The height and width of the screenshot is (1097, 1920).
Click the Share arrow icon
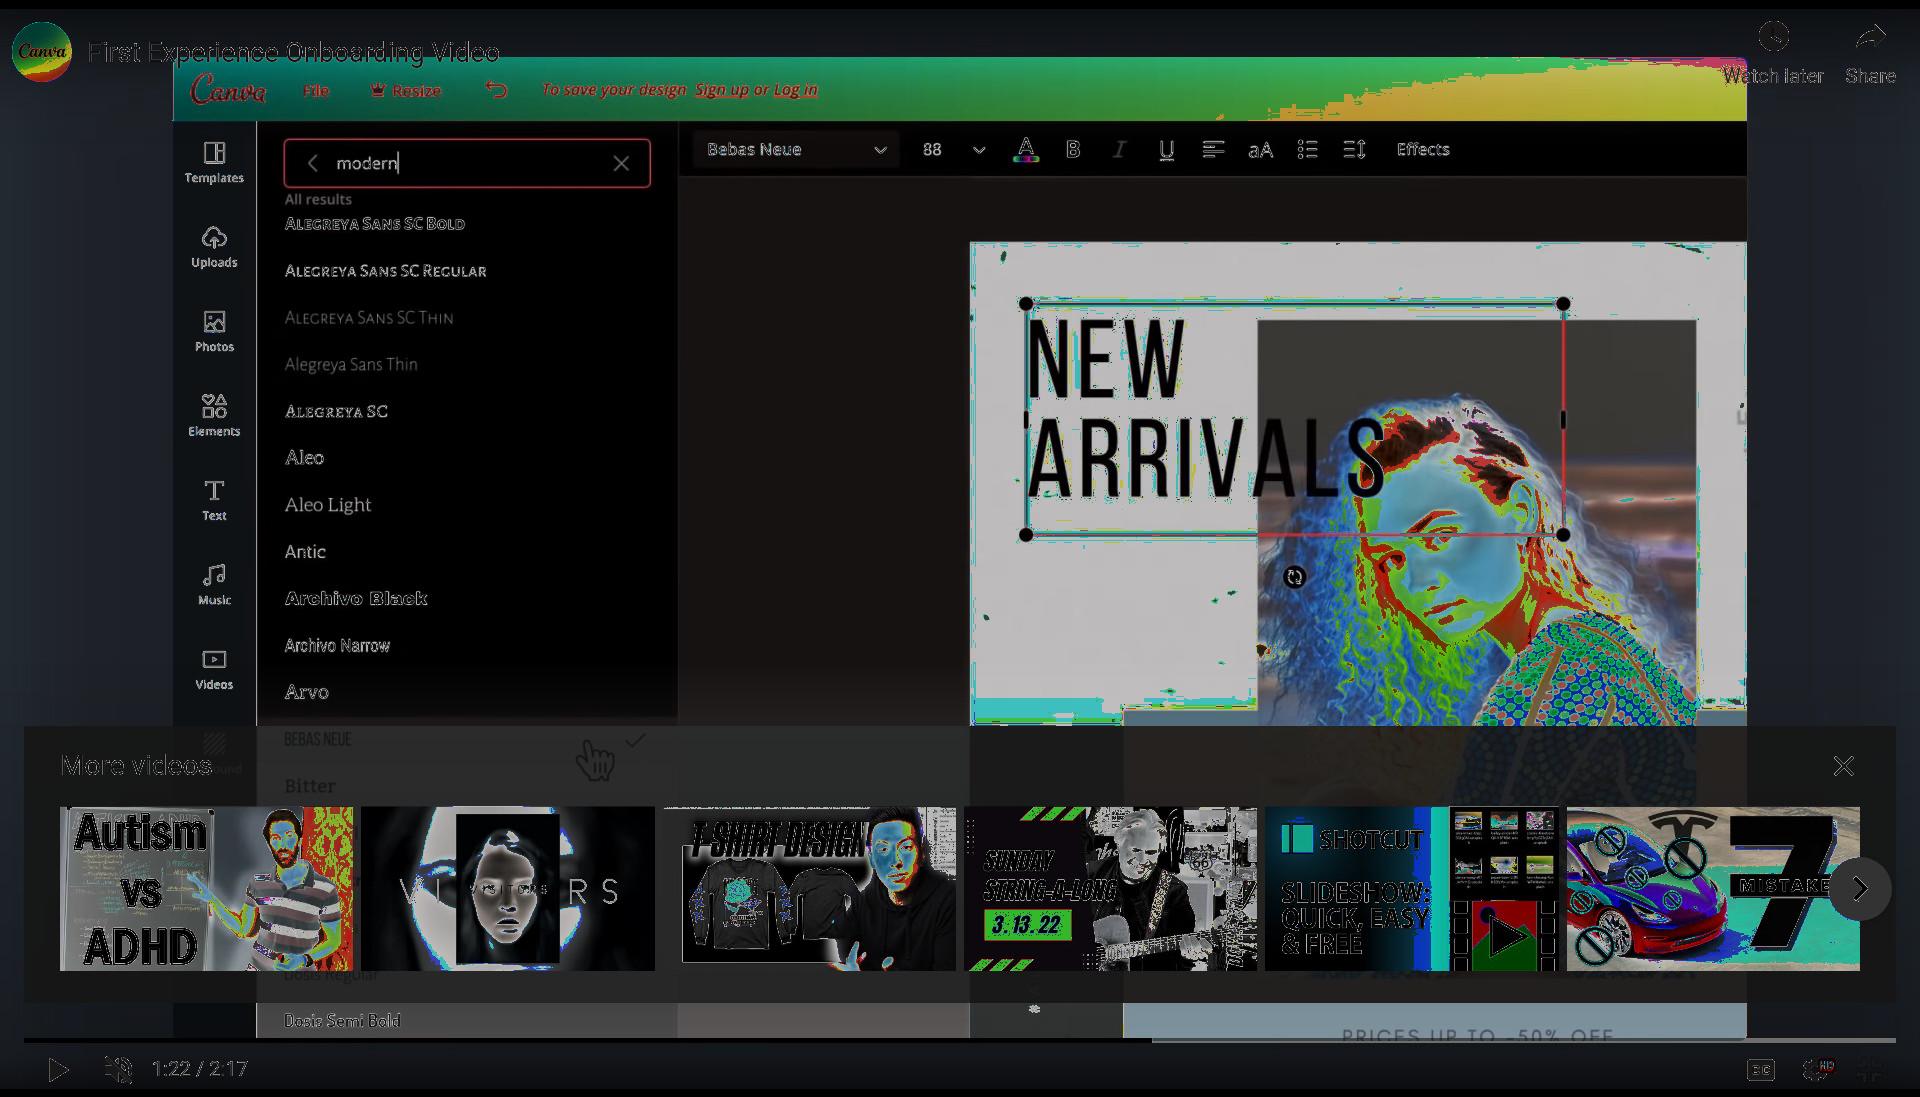(1870, 37)
